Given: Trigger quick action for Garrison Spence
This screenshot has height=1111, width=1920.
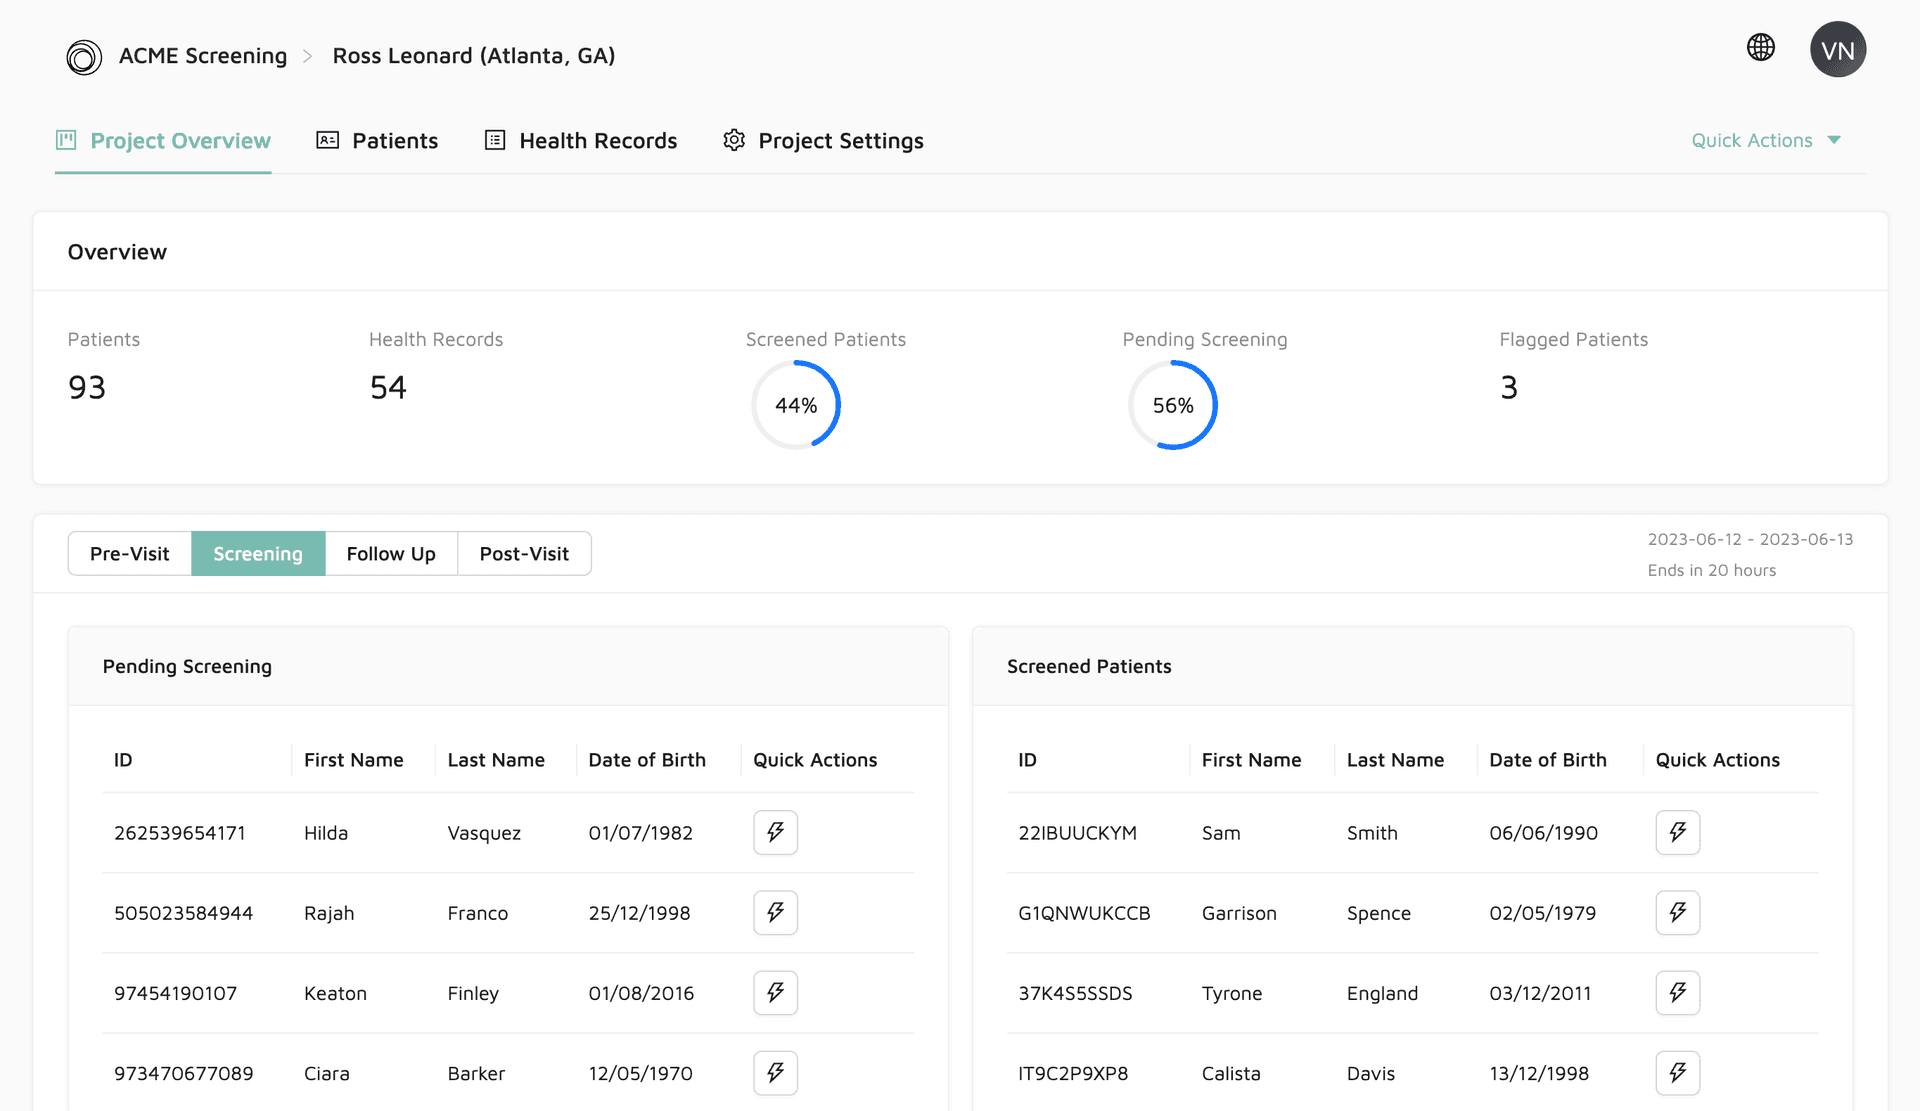Looking at the screenshot, I should click(x=1678, y=913).
